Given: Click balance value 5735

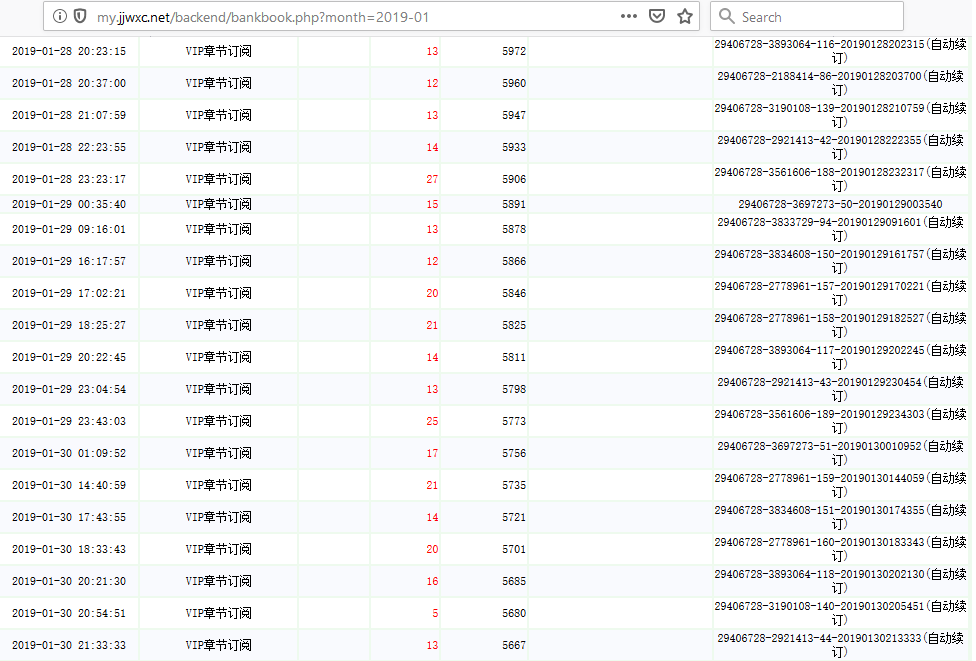Looking at the screenshot, I should (514, 485).
